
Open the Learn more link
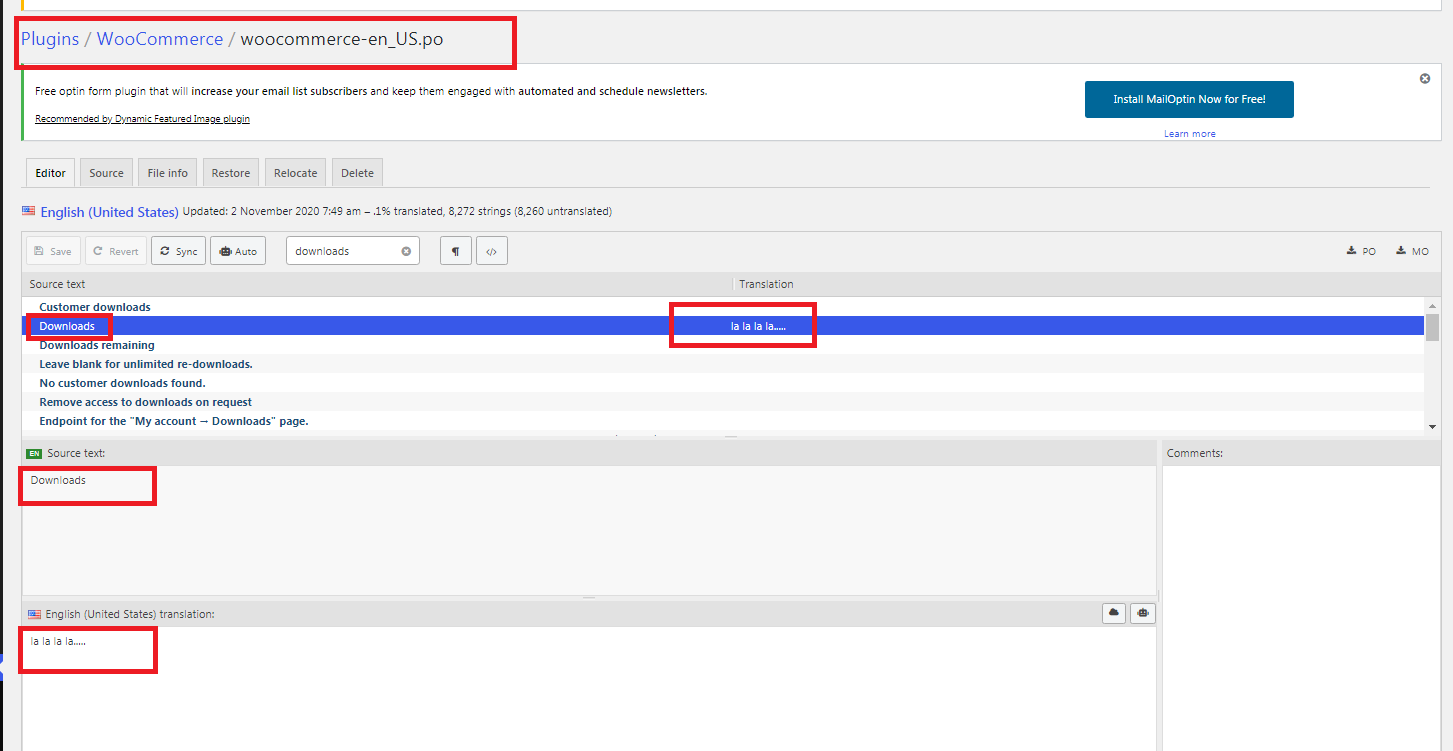click(1190, 133)
